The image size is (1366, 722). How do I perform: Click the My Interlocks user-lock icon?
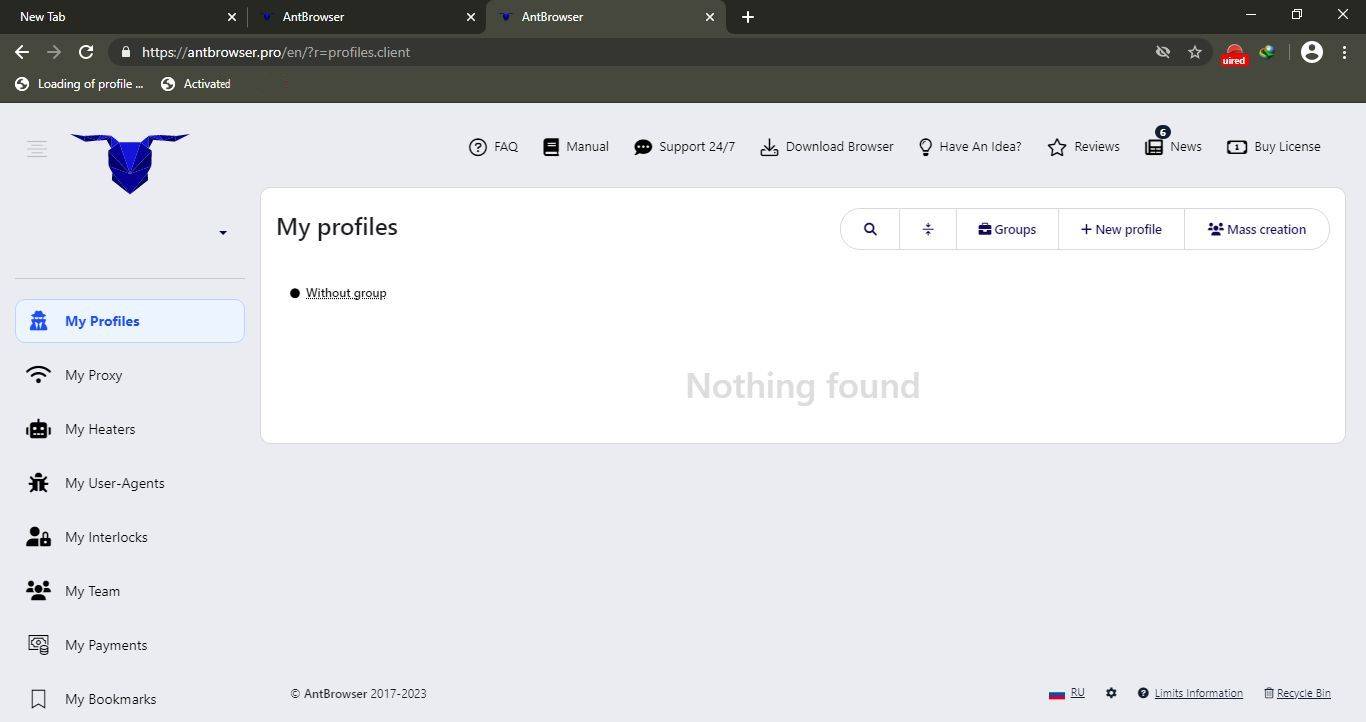pyautogui.click(x=38, y=537)
